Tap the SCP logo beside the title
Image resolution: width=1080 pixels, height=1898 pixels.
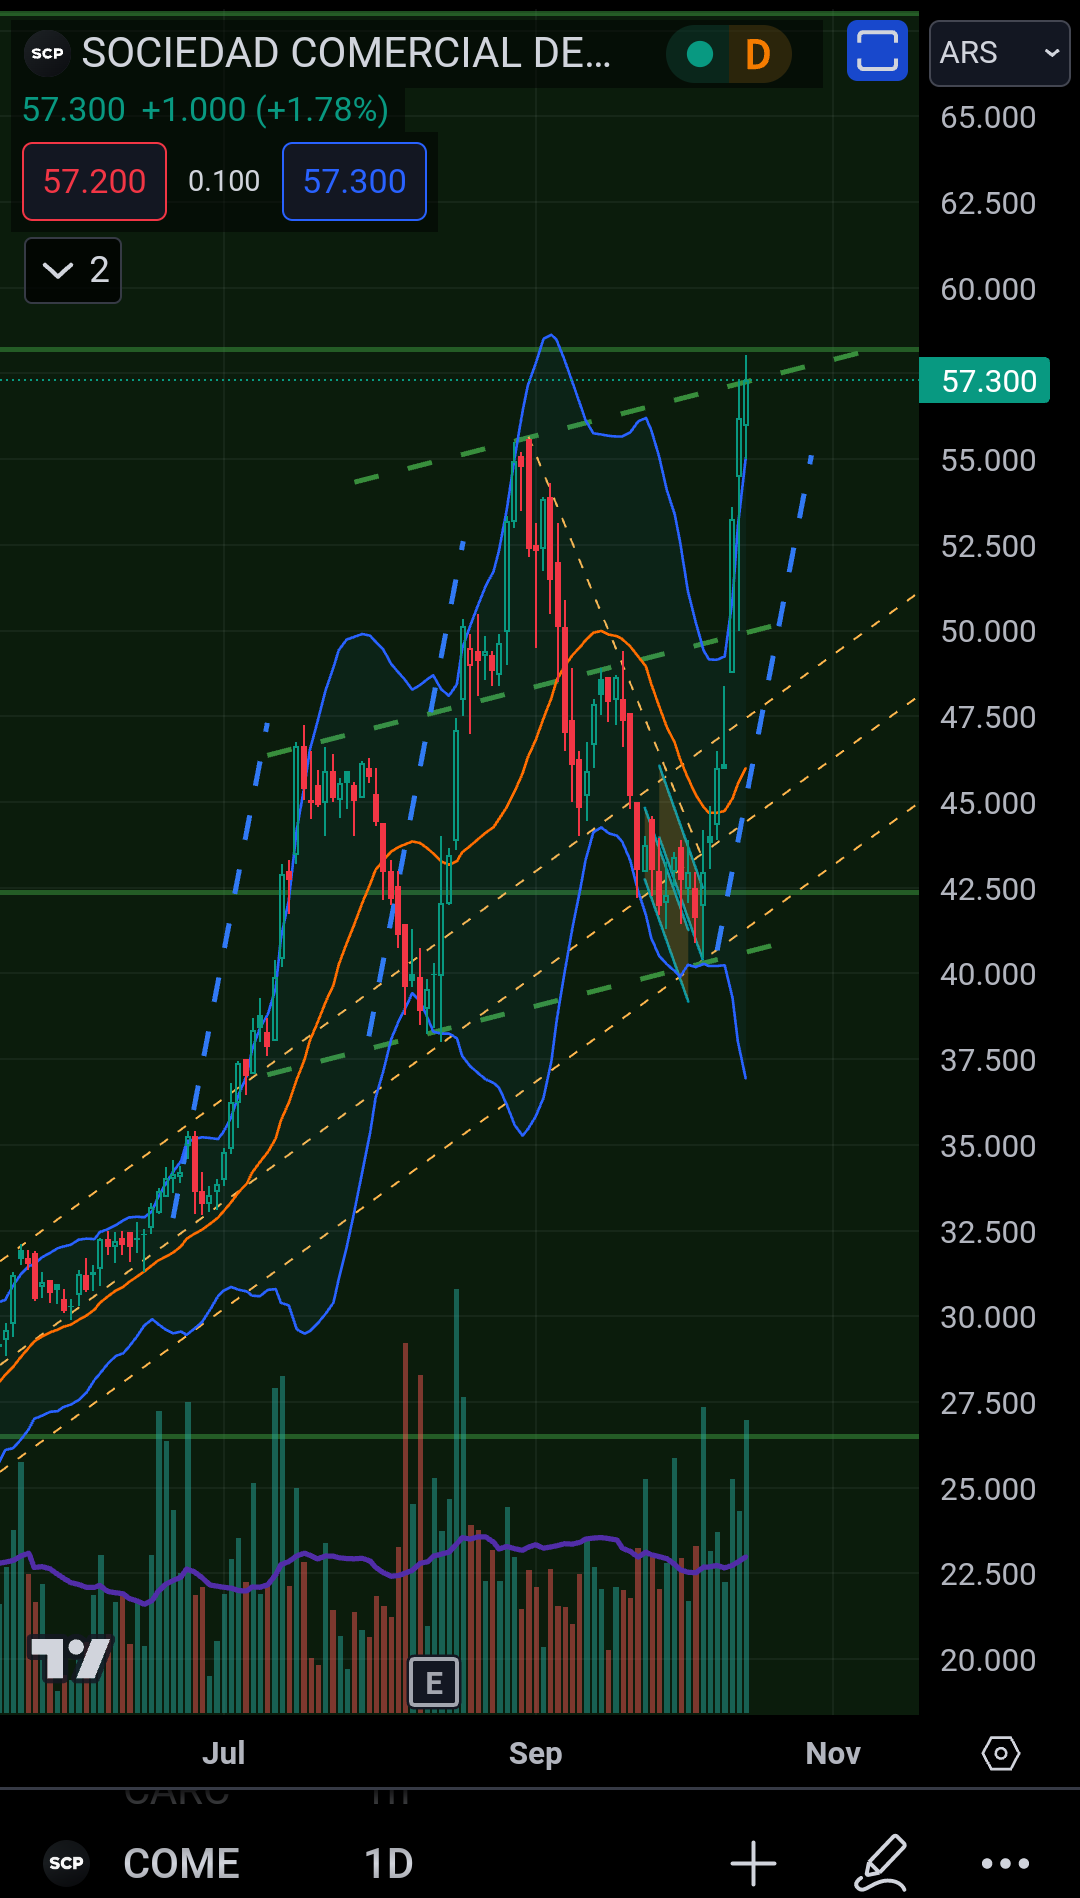(x=47, y=53)
